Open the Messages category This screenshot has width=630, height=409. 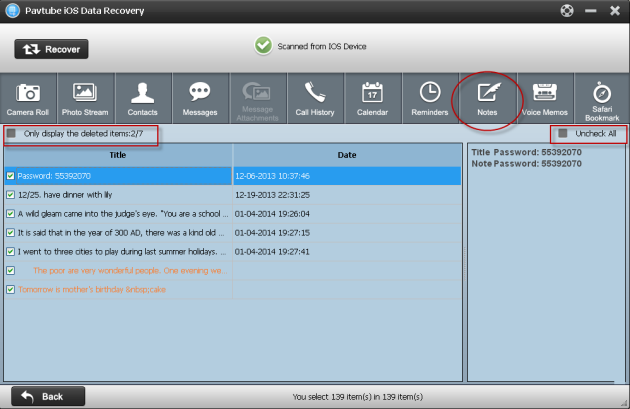200,98
